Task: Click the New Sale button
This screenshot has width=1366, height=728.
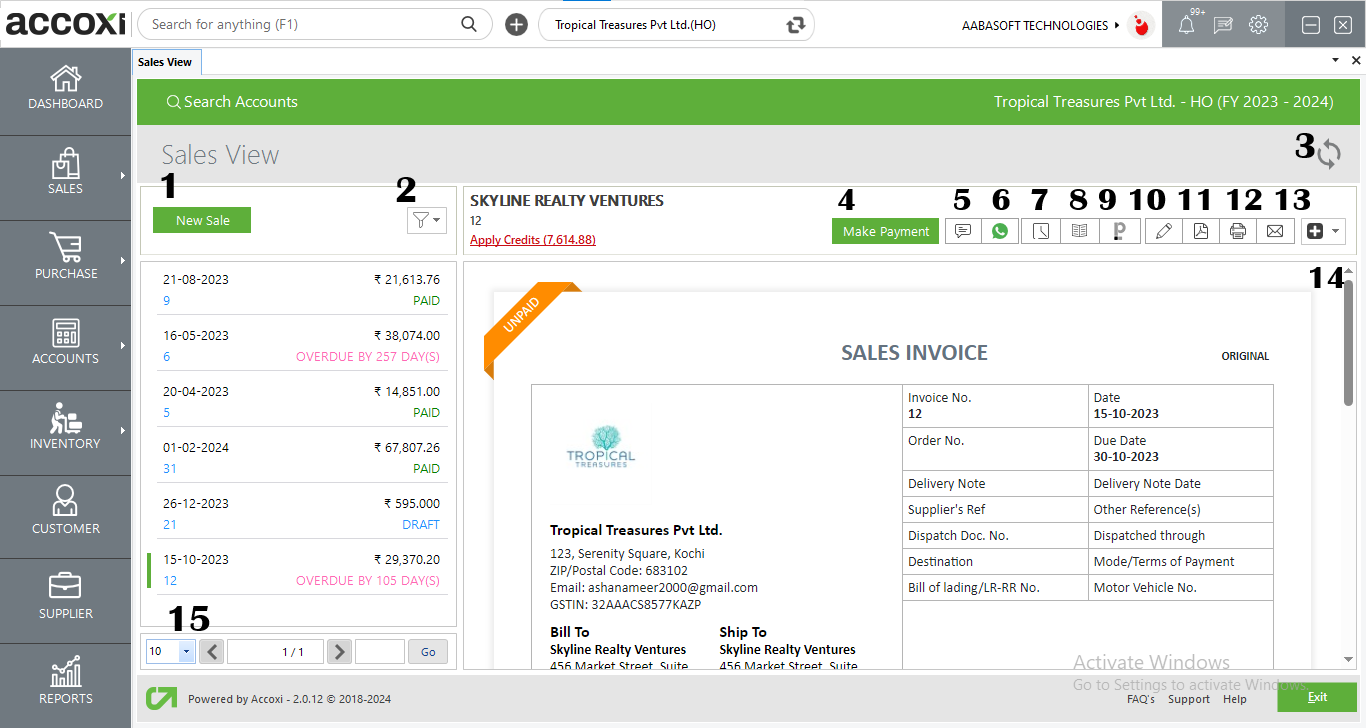Action: tap(202, 220)
